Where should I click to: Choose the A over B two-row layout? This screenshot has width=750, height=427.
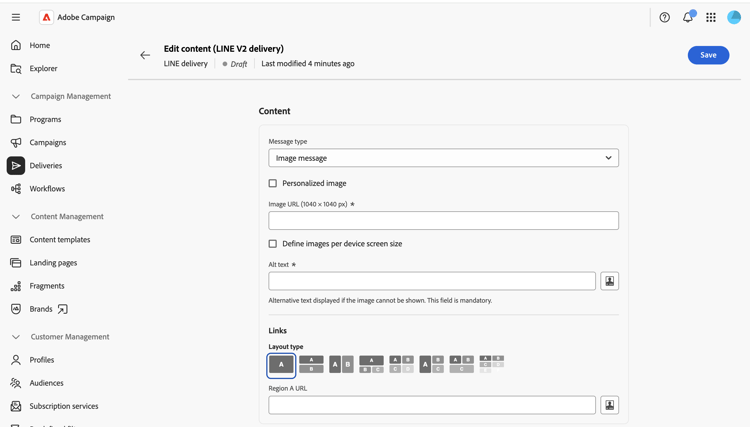pos(311,364)
